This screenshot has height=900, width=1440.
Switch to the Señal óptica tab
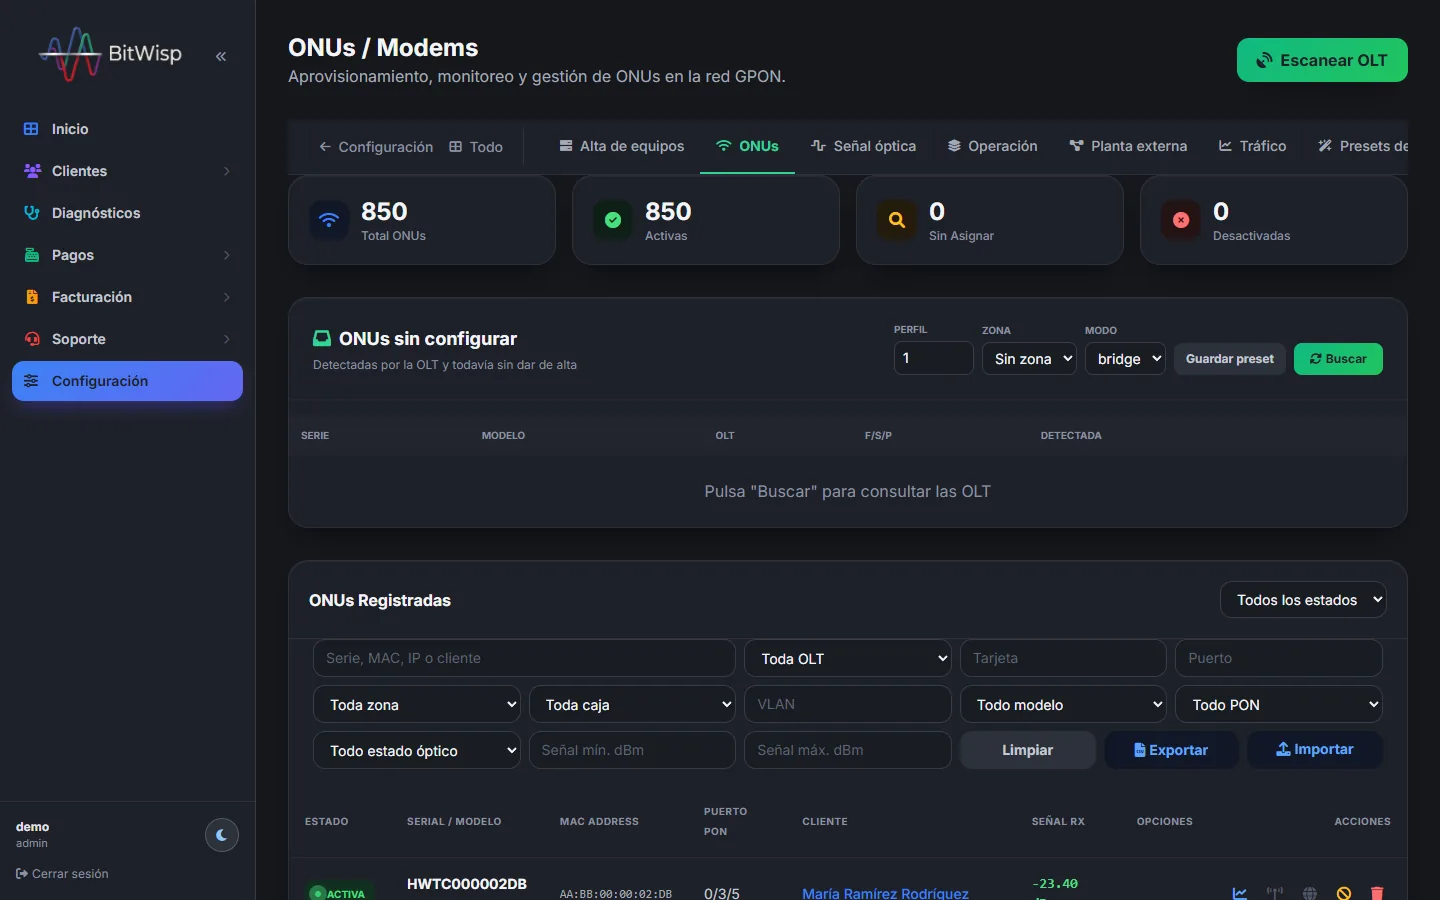[x=863, y=146]
